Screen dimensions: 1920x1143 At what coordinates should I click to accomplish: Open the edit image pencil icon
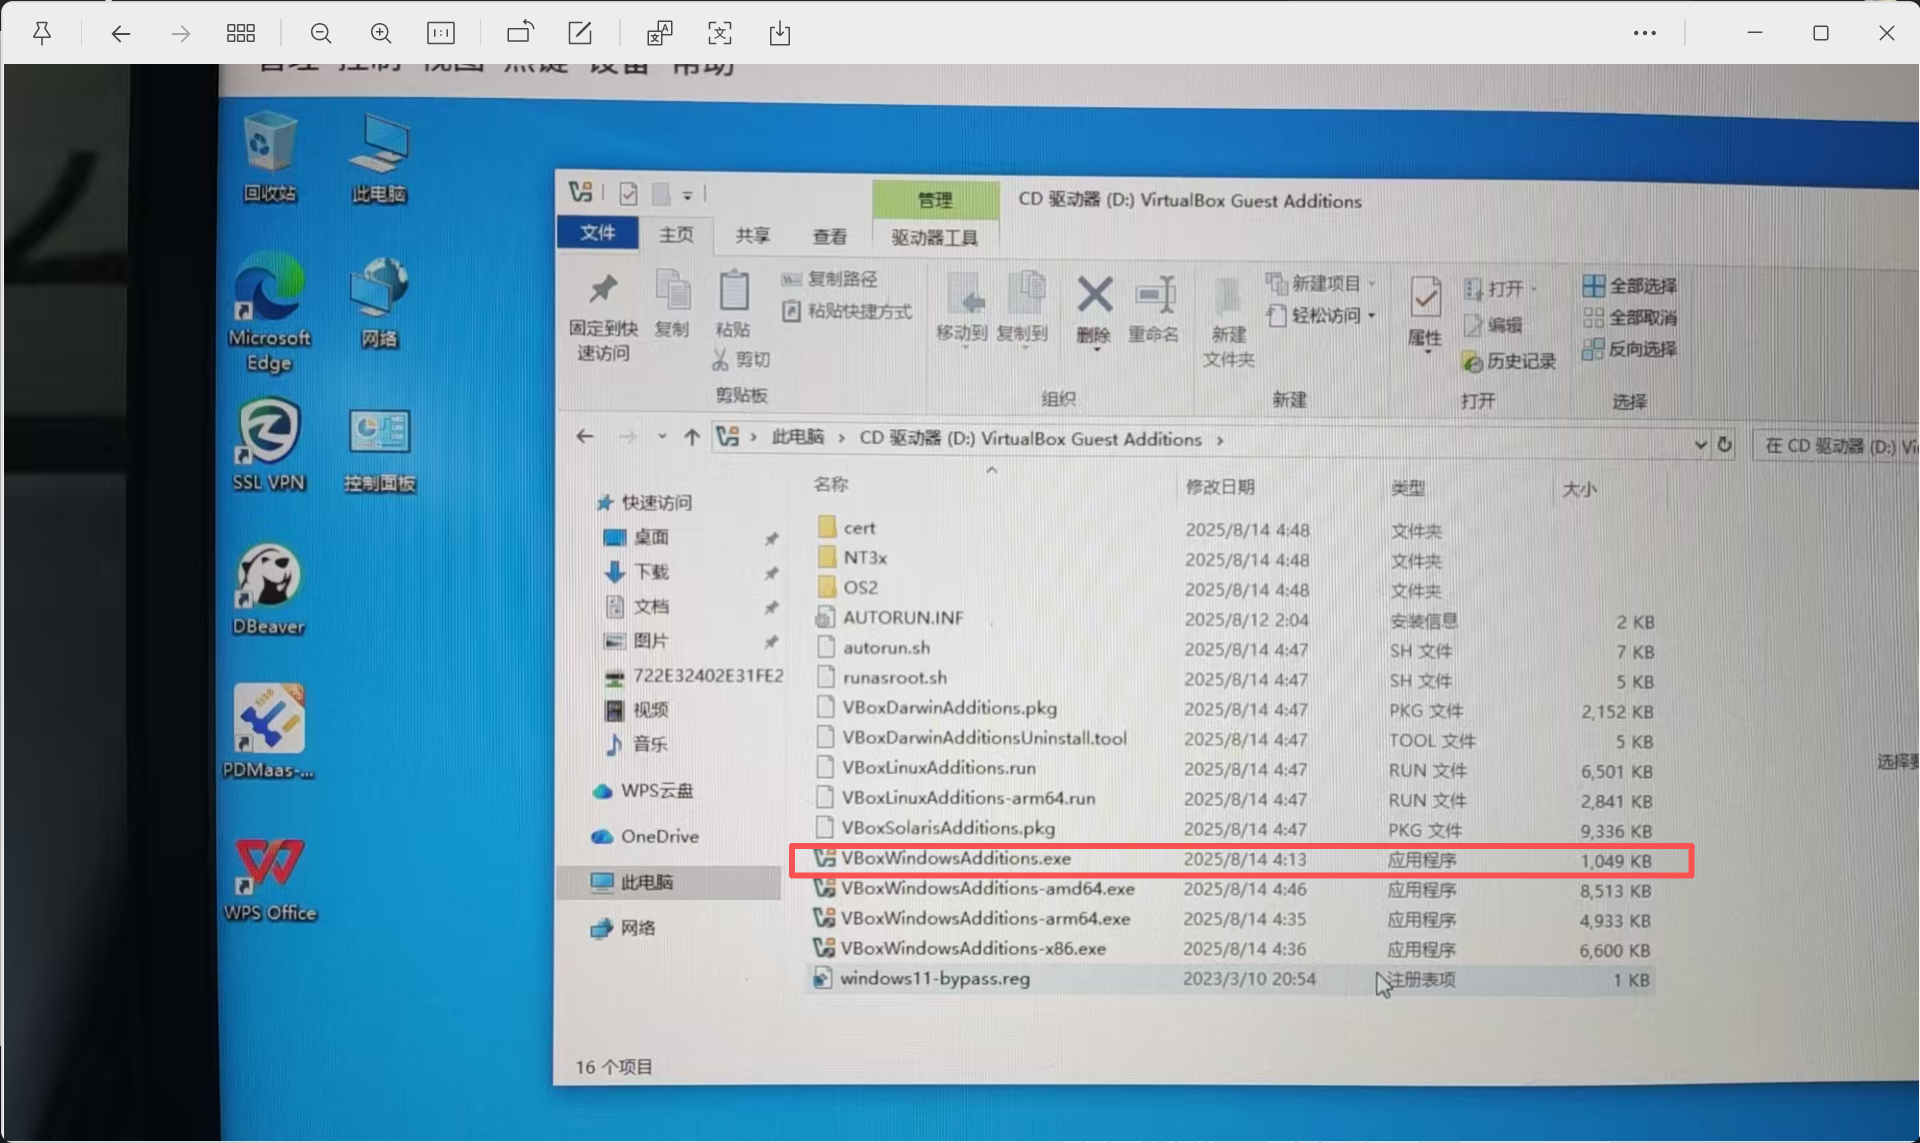(580, 33)
